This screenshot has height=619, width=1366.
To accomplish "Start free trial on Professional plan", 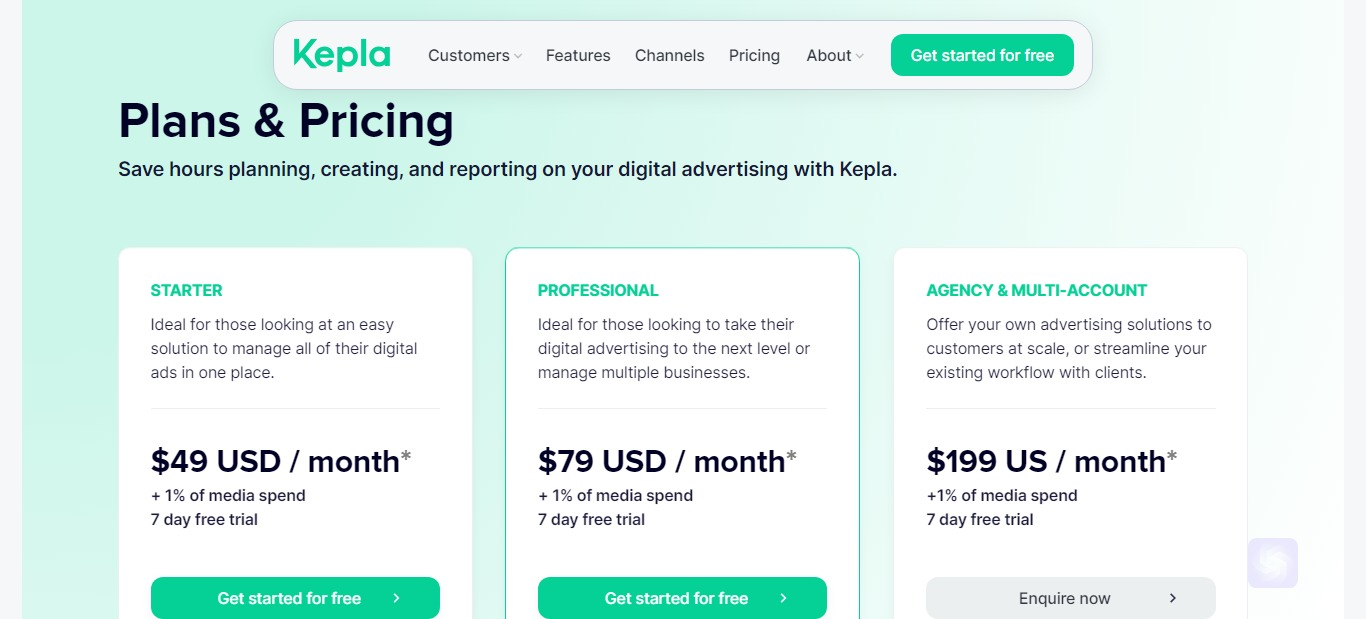I will (682, 598).
